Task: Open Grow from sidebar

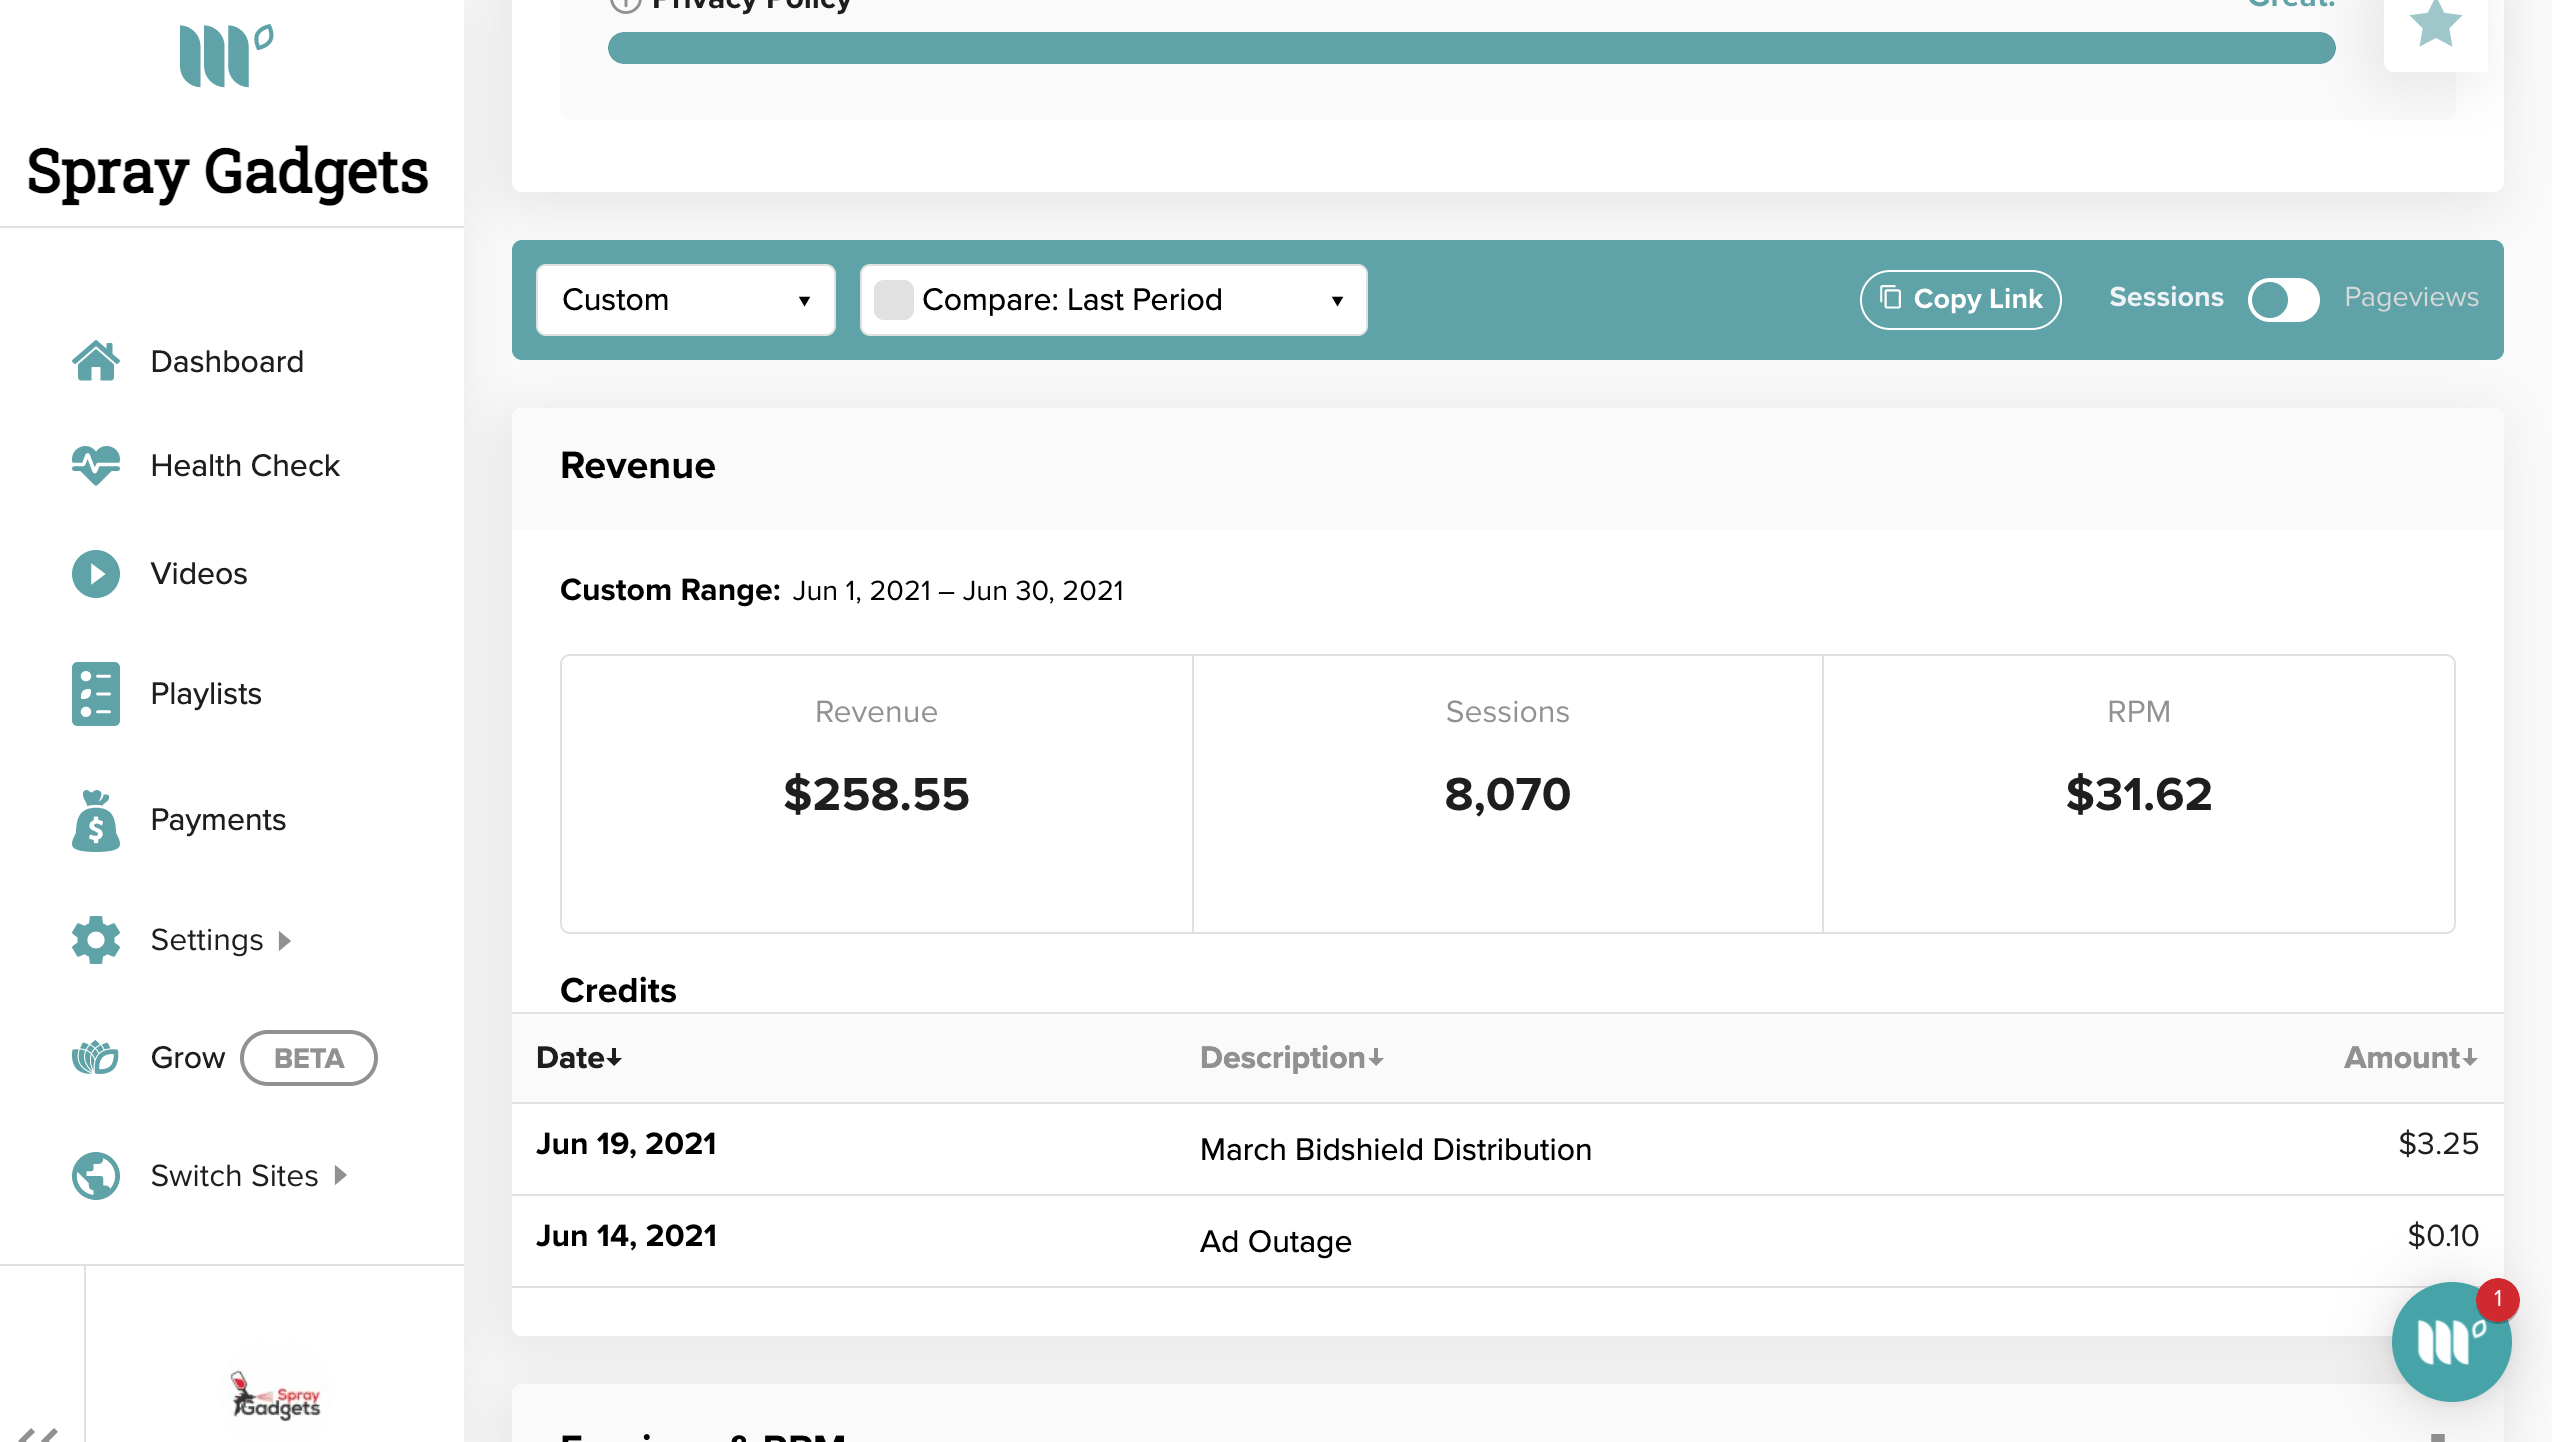Action: 188,1058
